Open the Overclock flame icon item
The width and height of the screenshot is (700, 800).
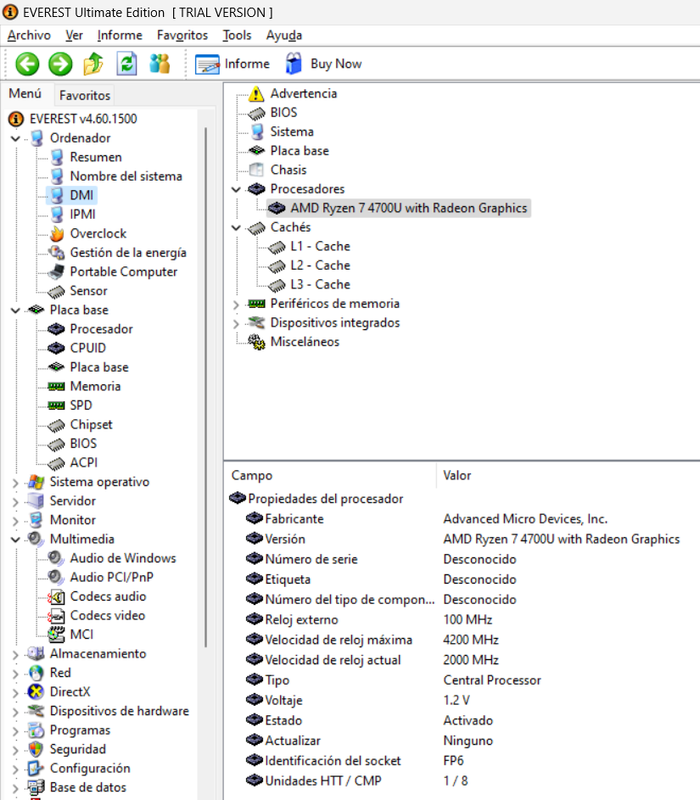coord(57,234)
